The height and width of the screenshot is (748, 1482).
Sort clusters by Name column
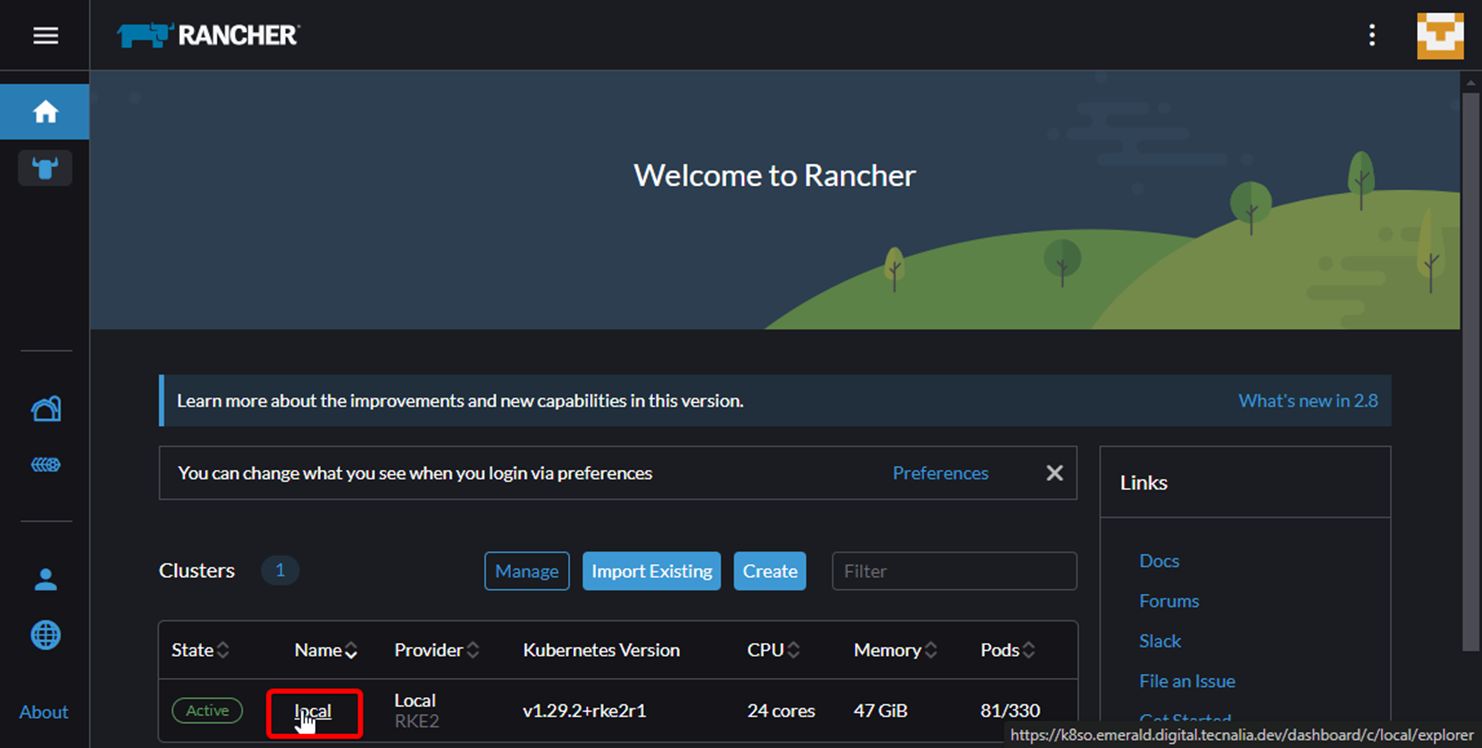[x=326, y=650]
